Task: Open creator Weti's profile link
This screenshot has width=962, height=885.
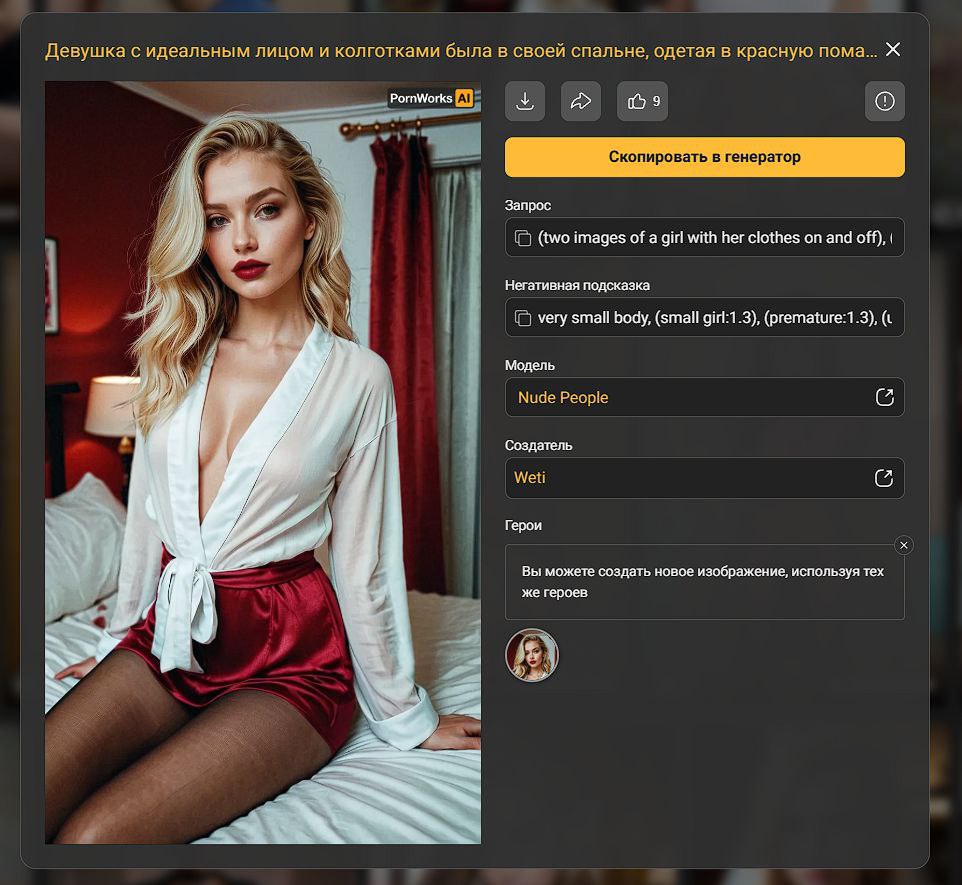Action: pyautogui.click(x=530, y=478)
